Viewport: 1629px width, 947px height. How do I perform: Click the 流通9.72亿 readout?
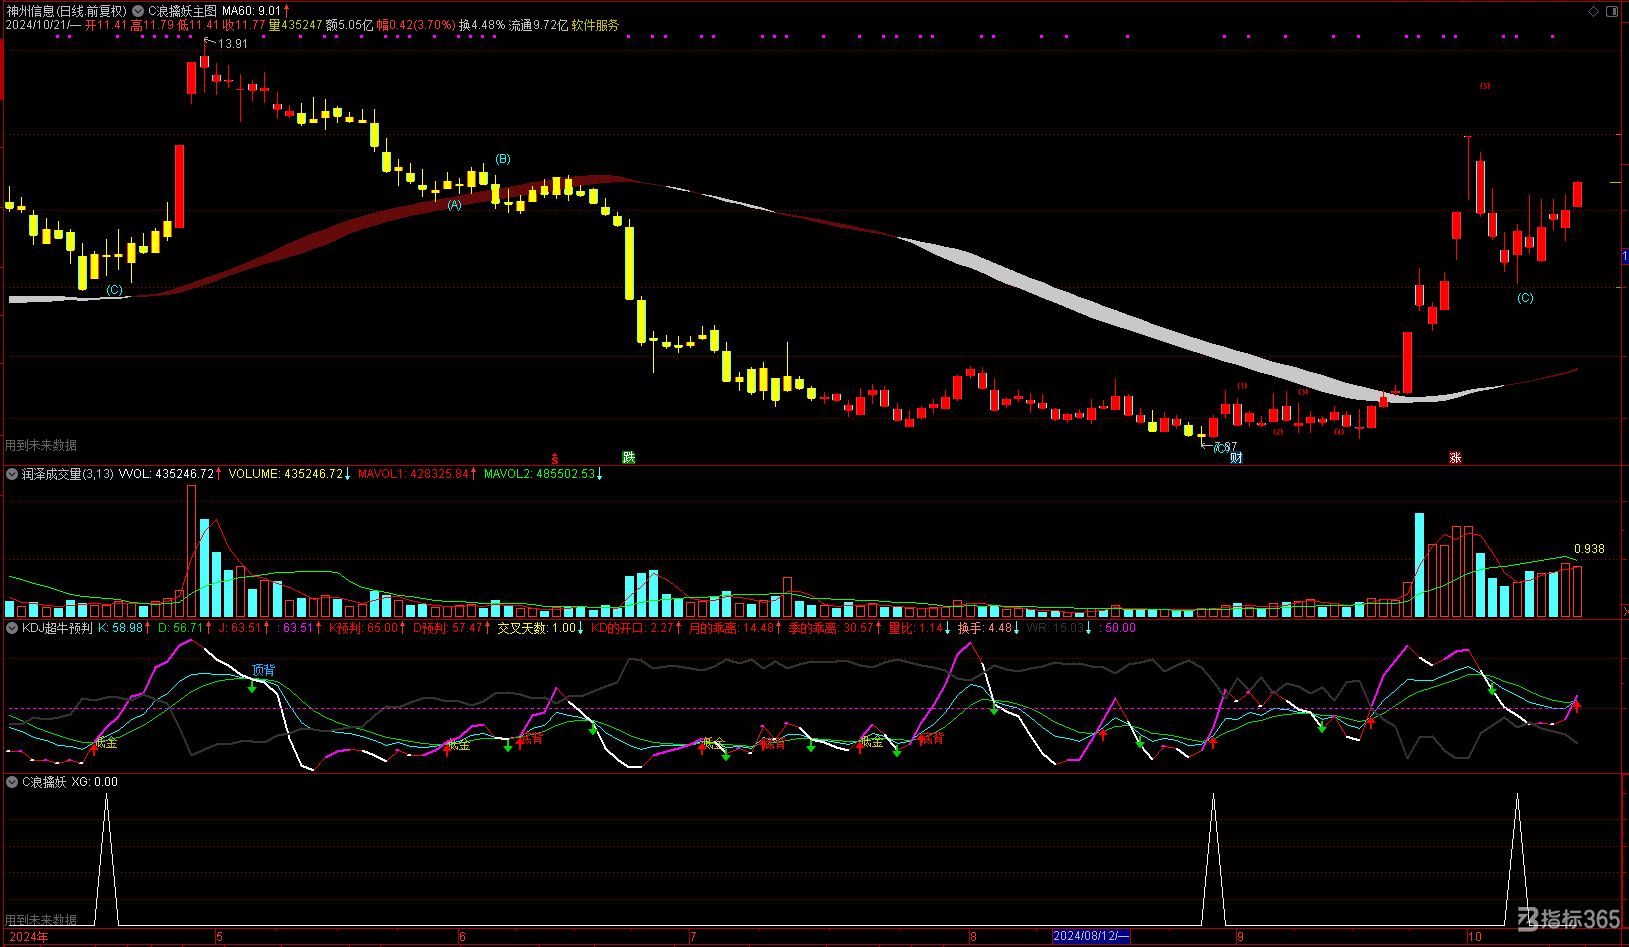538,25
